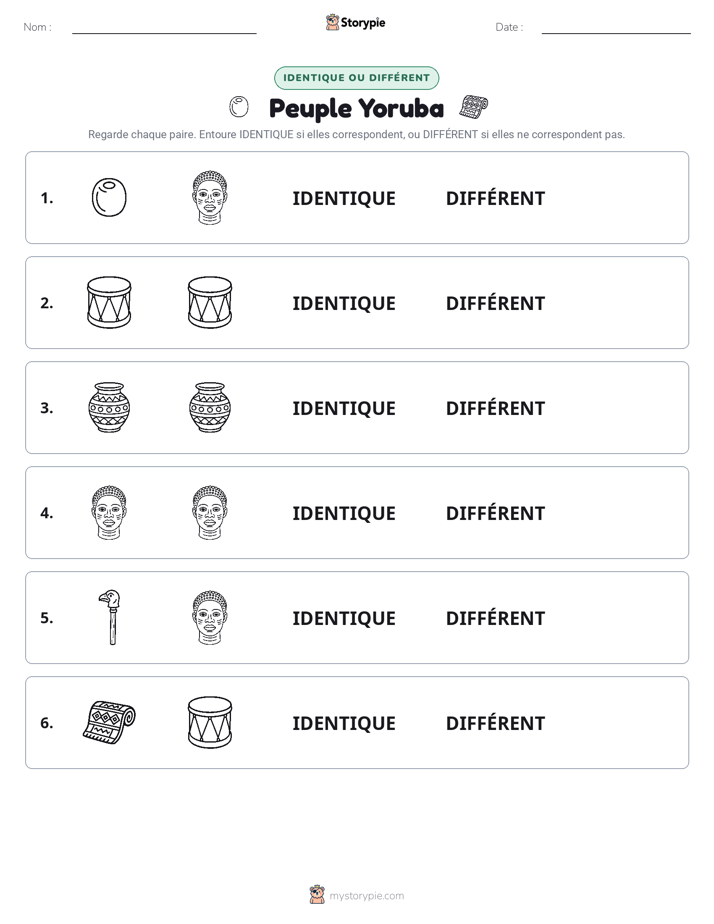
Task: Choose IDENTIQUE for question 4
Action: [x=344, y=513]
